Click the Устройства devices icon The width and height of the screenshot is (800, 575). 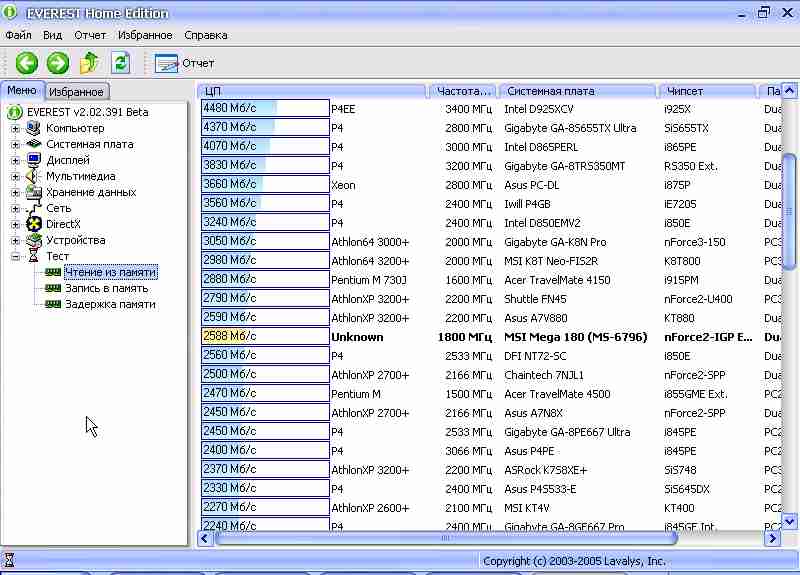(x=34, y=240)
